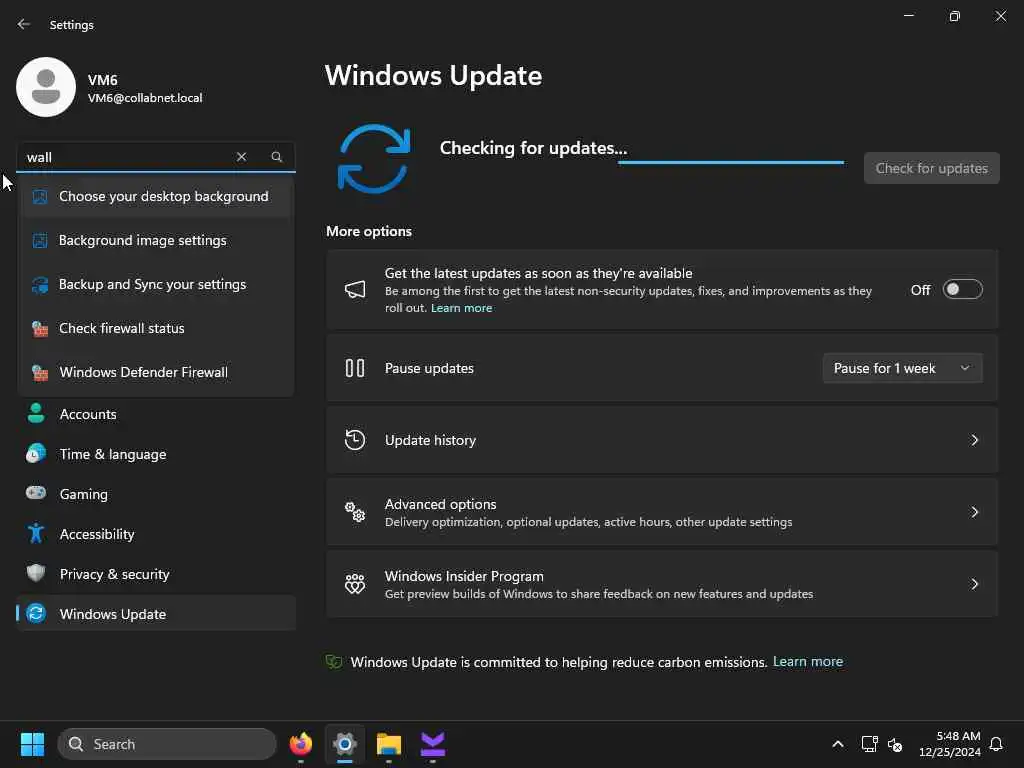This screenshot has width=1024, height=768.
Task: Go to Gaming settings
Action: pos(156,494)
